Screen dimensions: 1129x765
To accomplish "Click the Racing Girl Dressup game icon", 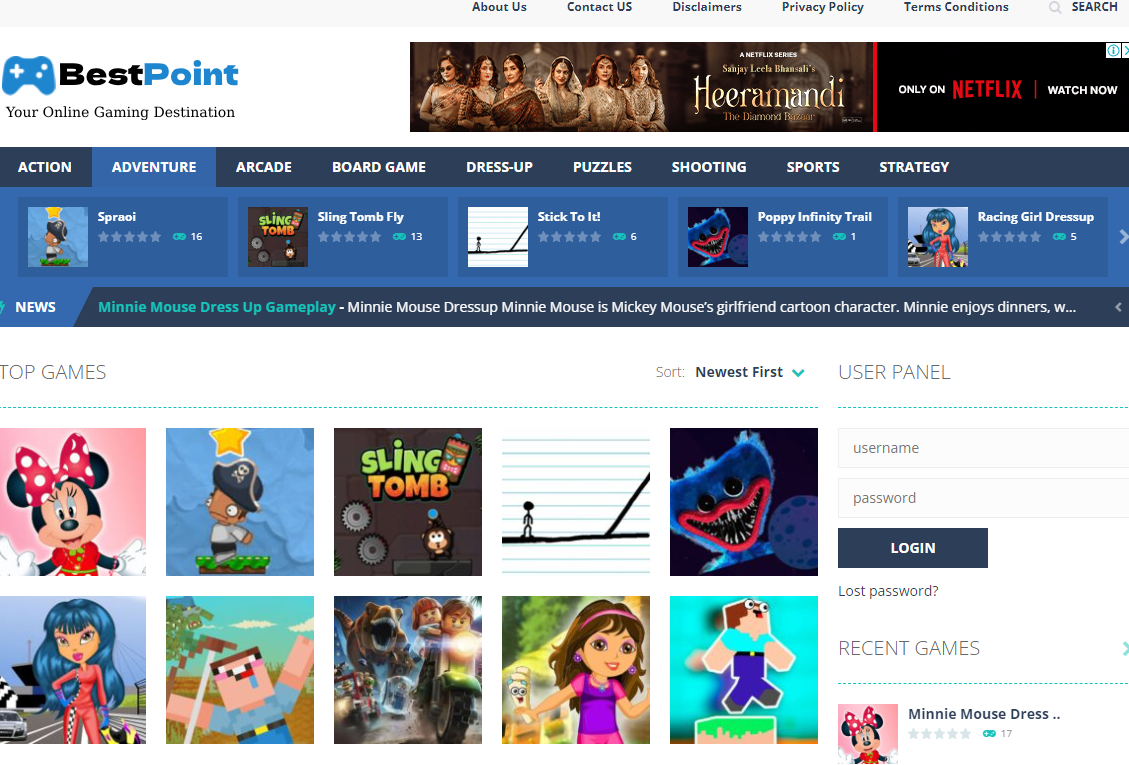I will point(937,236).
